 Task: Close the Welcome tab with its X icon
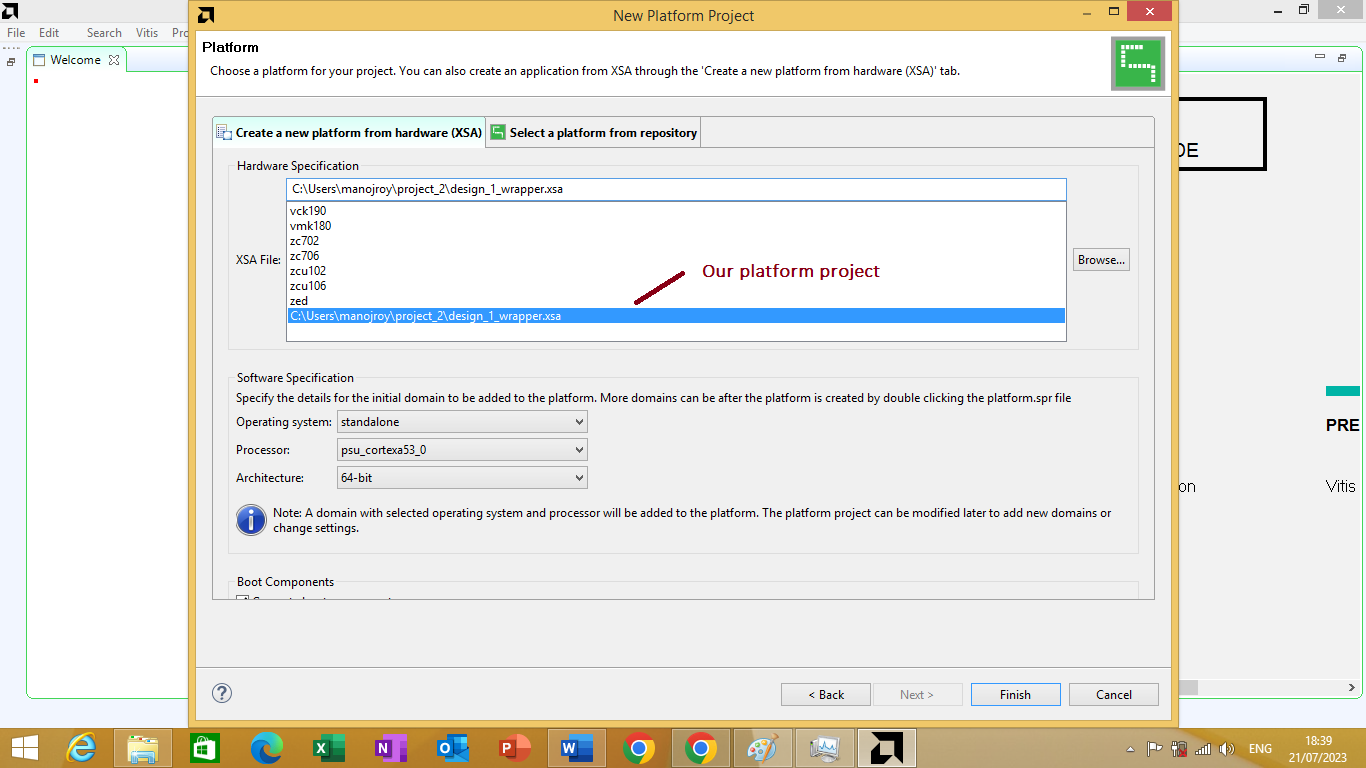pos(114,60)
